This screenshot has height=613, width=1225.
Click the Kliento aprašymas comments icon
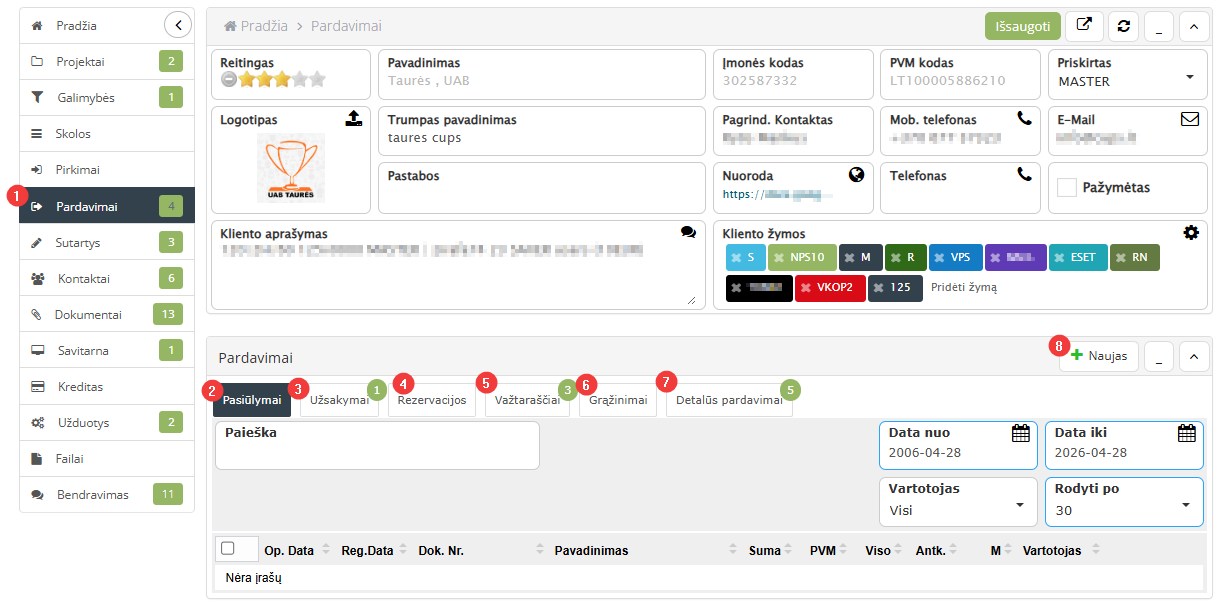click(688, 232)
